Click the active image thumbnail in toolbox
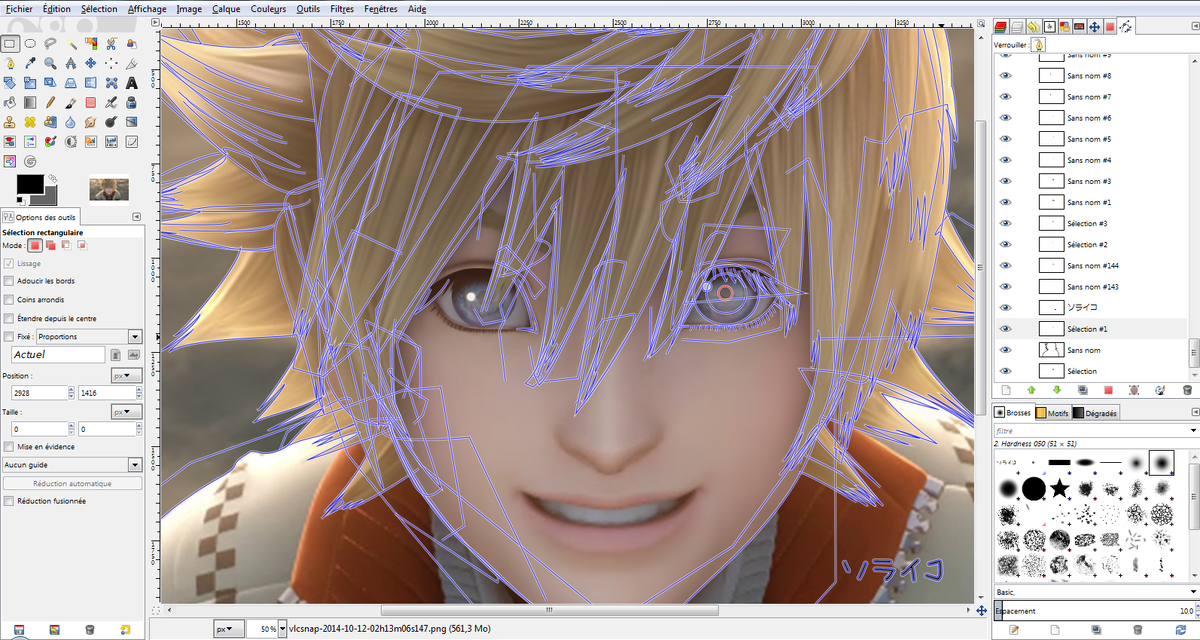This screenshot has width=1200, height=640. 109,189
